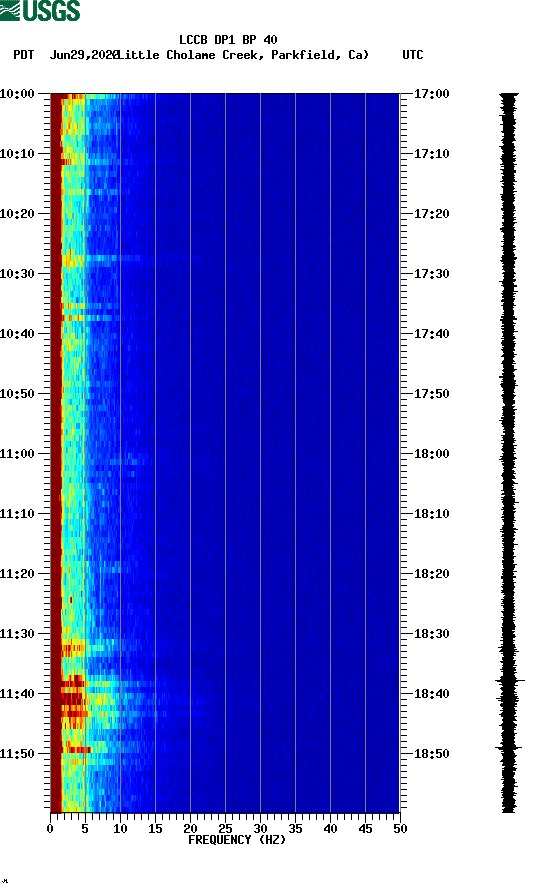Click the 17:50 UTC time label
The image size is (552, 892).
pyautogui.click(x=431, y=394)
